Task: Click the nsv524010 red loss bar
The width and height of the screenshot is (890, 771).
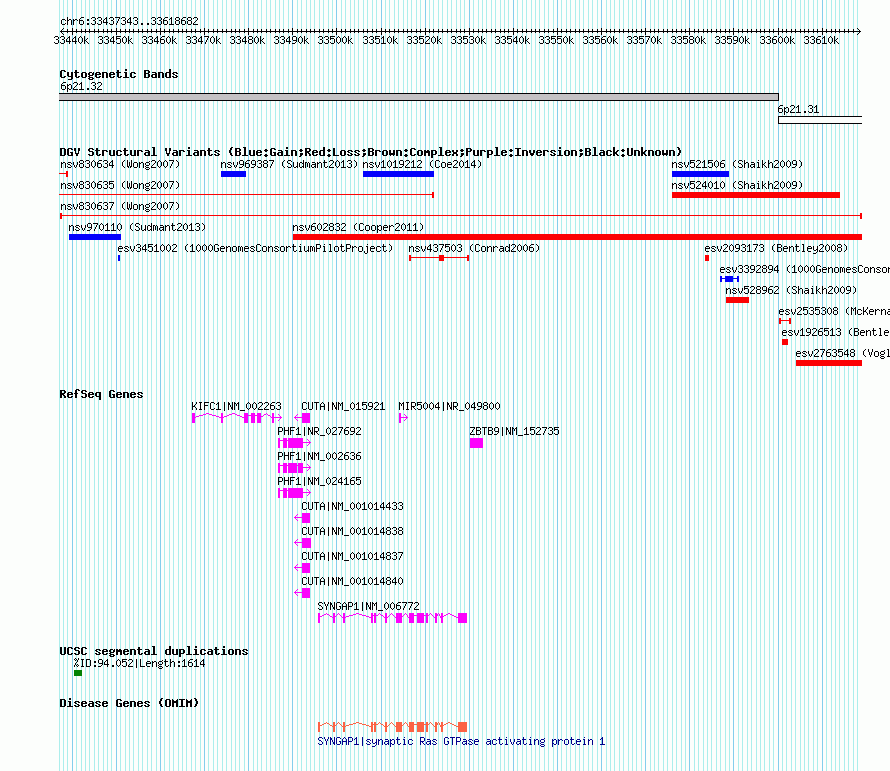Action: (x=755, y=195)
